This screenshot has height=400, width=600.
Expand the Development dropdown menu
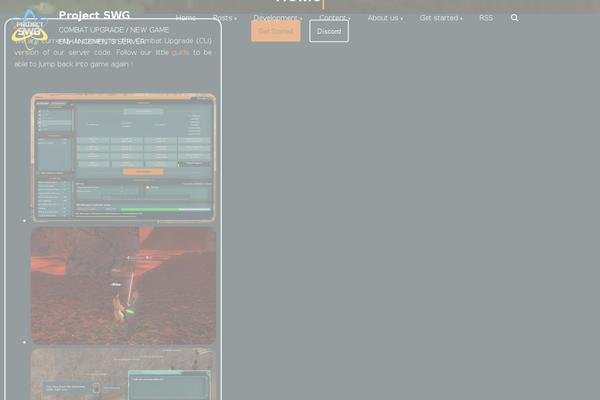278,18
